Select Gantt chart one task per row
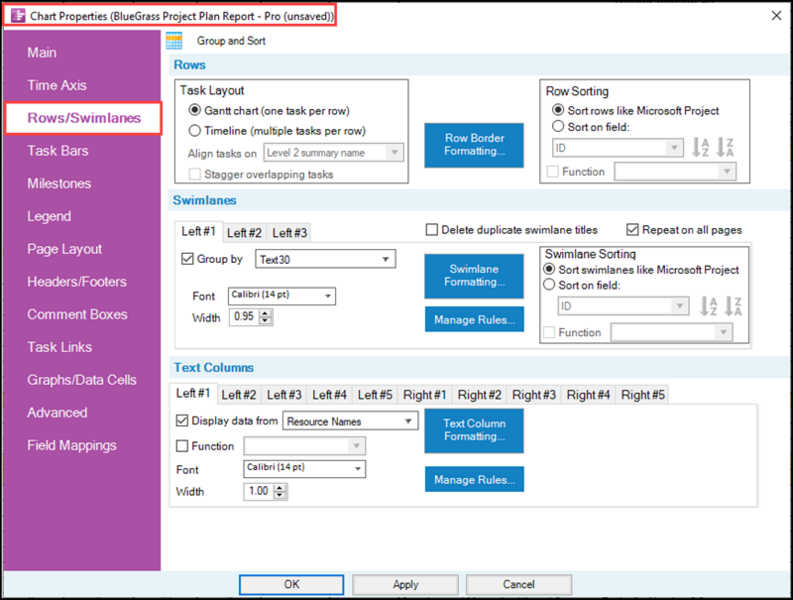793x600 pixels. (195, 110)
